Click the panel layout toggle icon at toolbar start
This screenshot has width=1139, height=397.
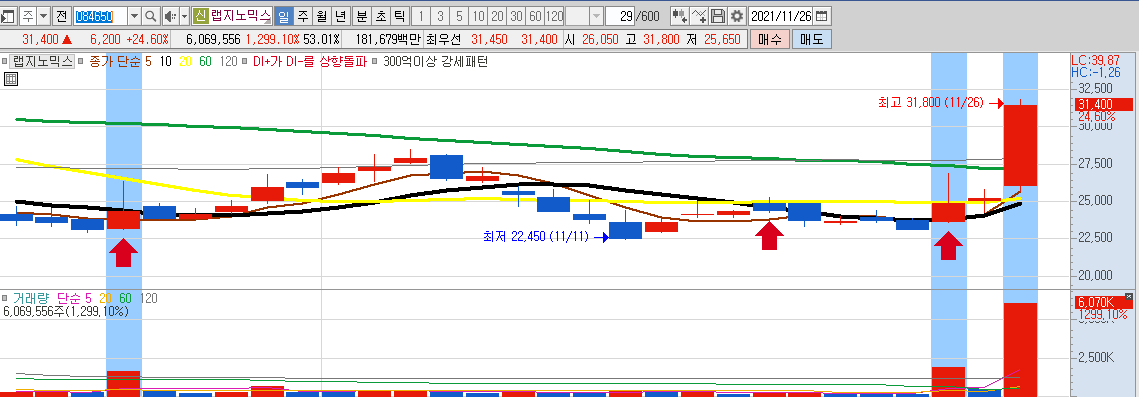point(9,15)
